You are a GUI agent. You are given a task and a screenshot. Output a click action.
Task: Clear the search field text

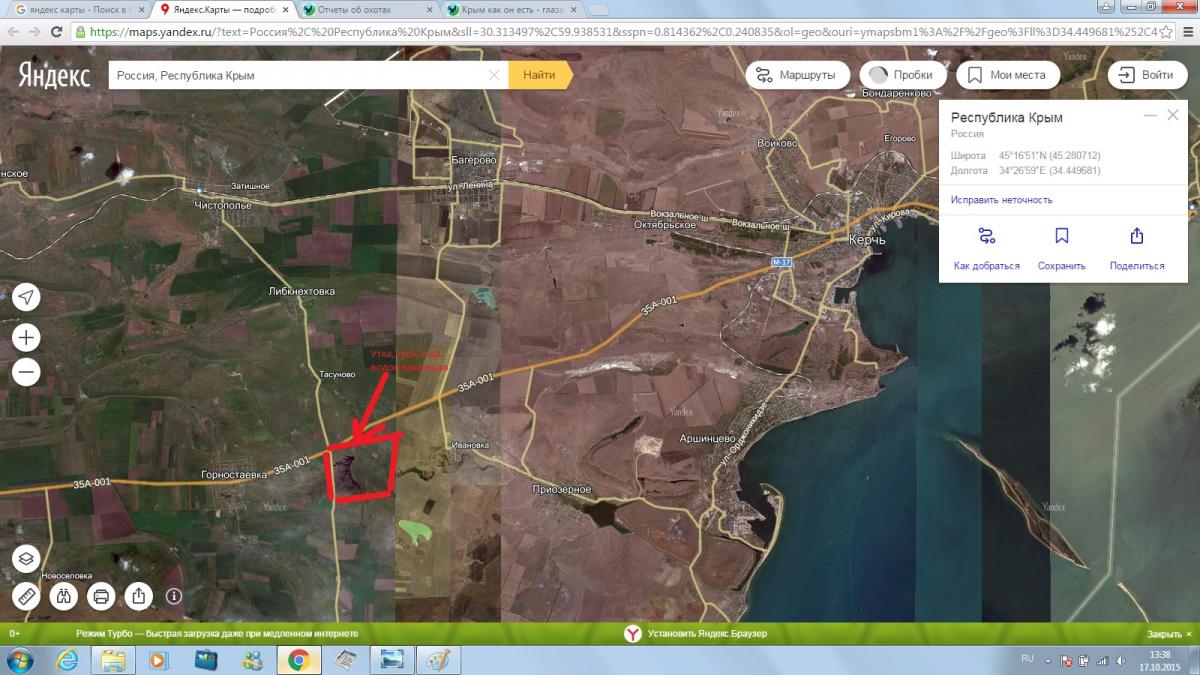tap(494, 75)
